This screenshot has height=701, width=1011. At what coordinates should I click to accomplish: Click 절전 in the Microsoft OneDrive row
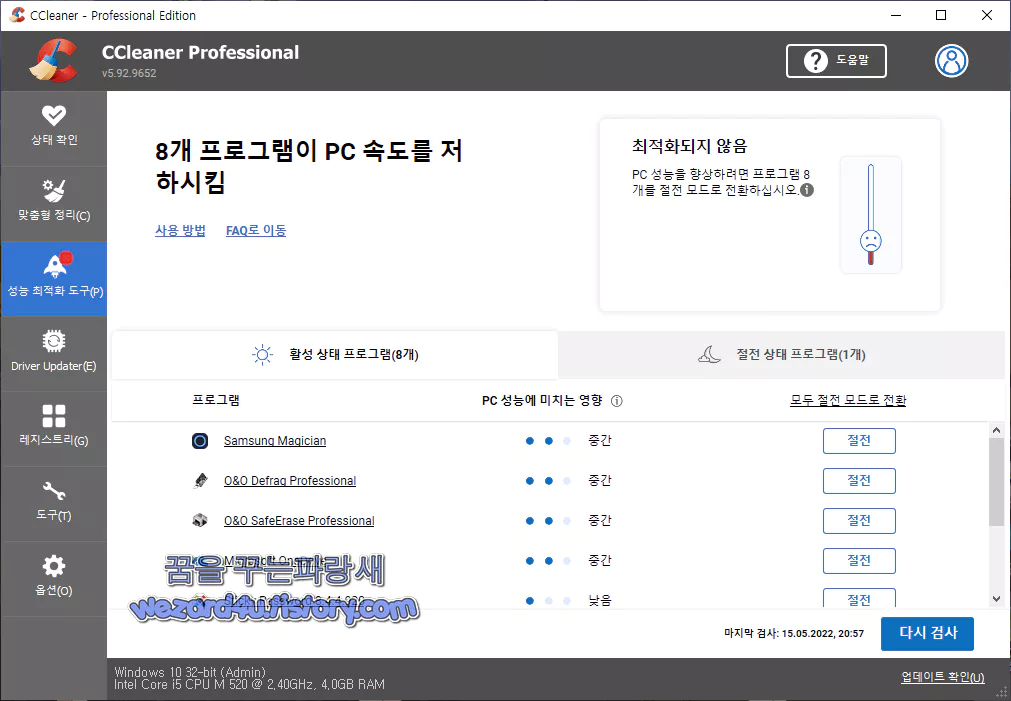(859, 561)
